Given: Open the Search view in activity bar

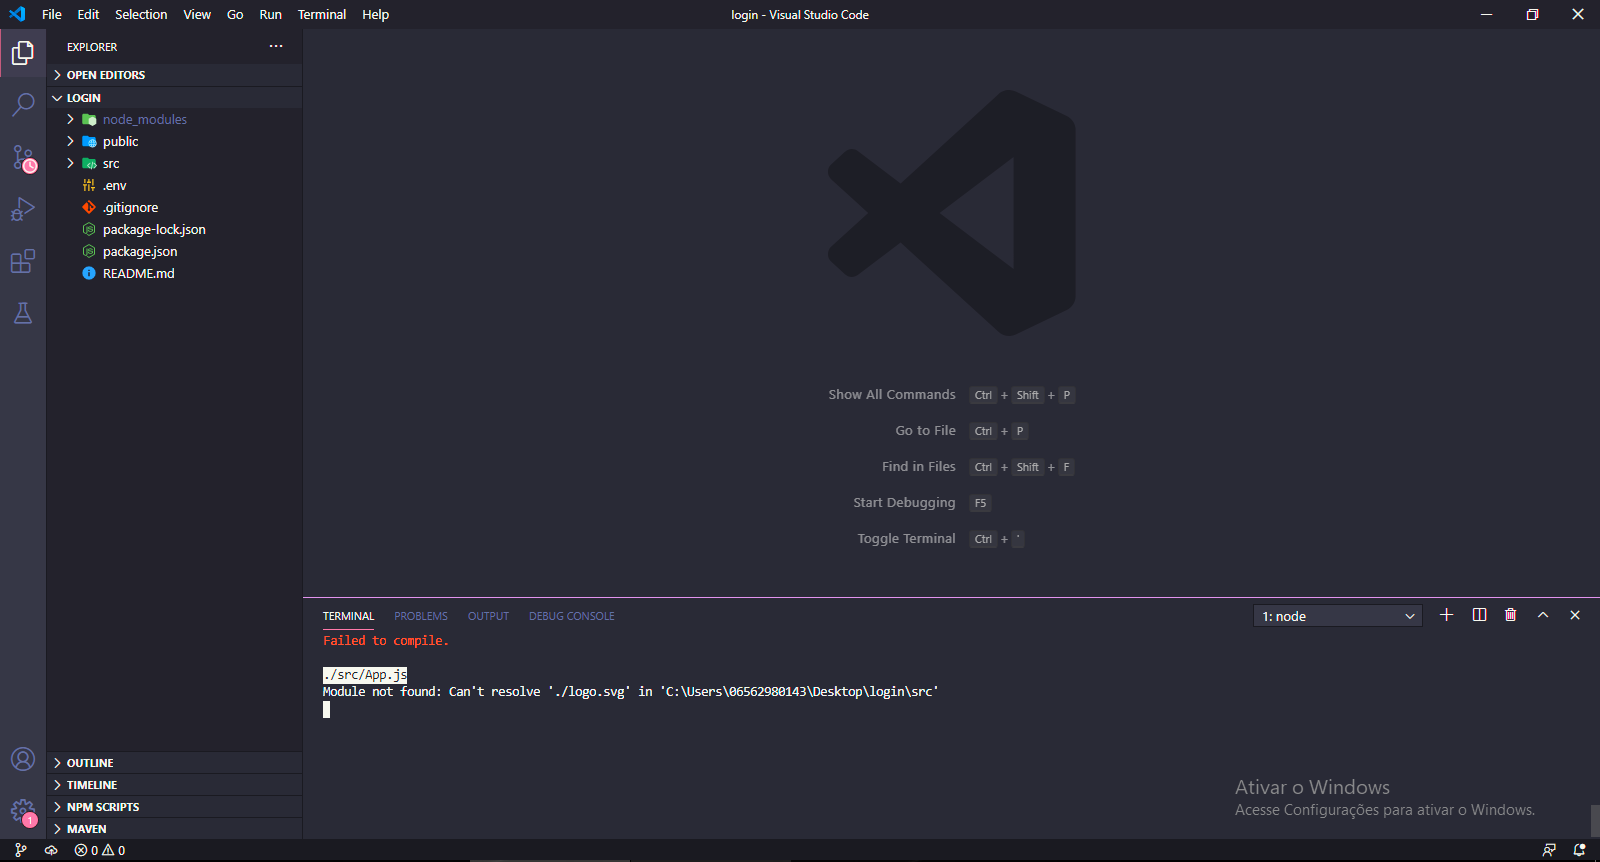Looking at the screenshot, I should [23, 105].
